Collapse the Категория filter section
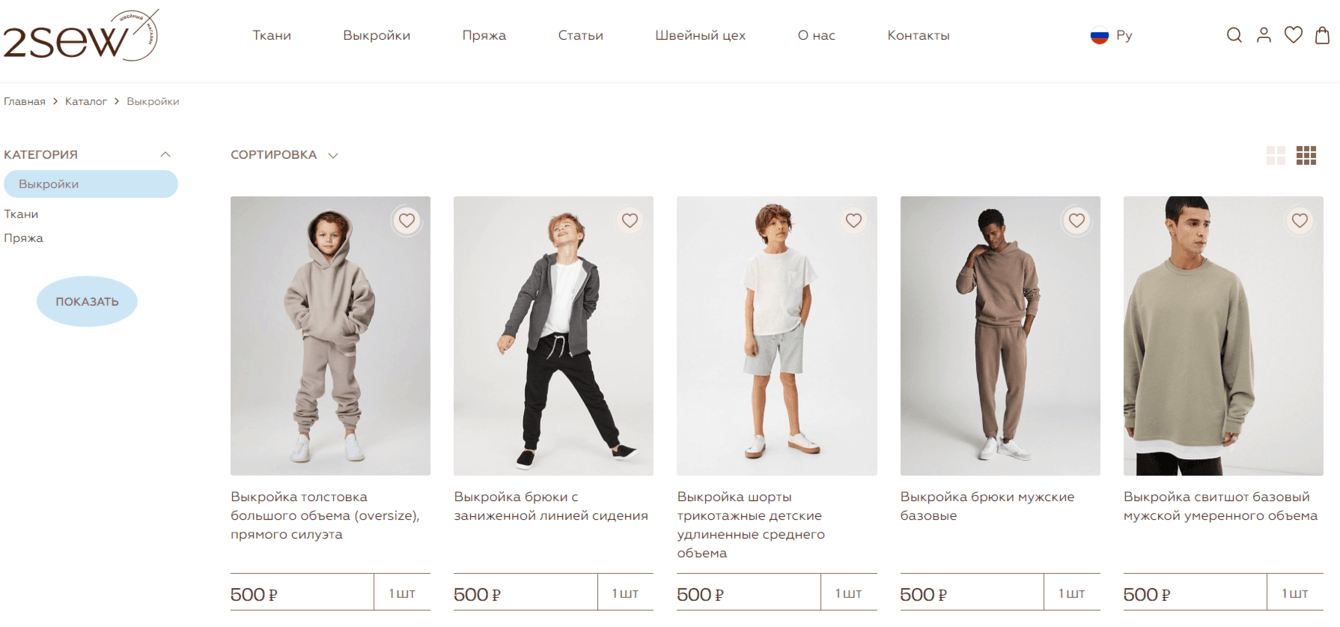1340x627 pixels. tap(165, 155)
